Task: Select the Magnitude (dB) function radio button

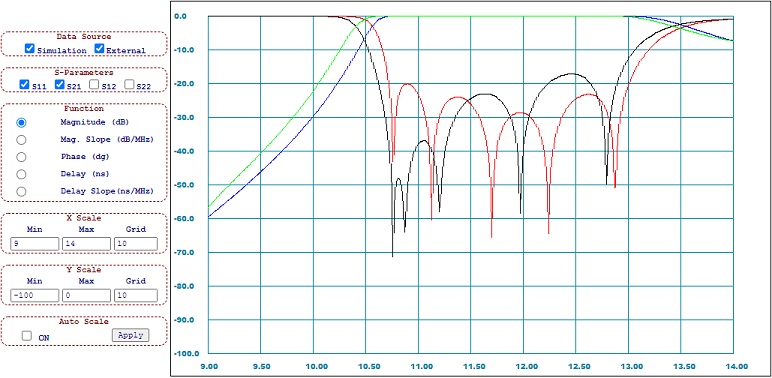Action: tap(21, 122)
